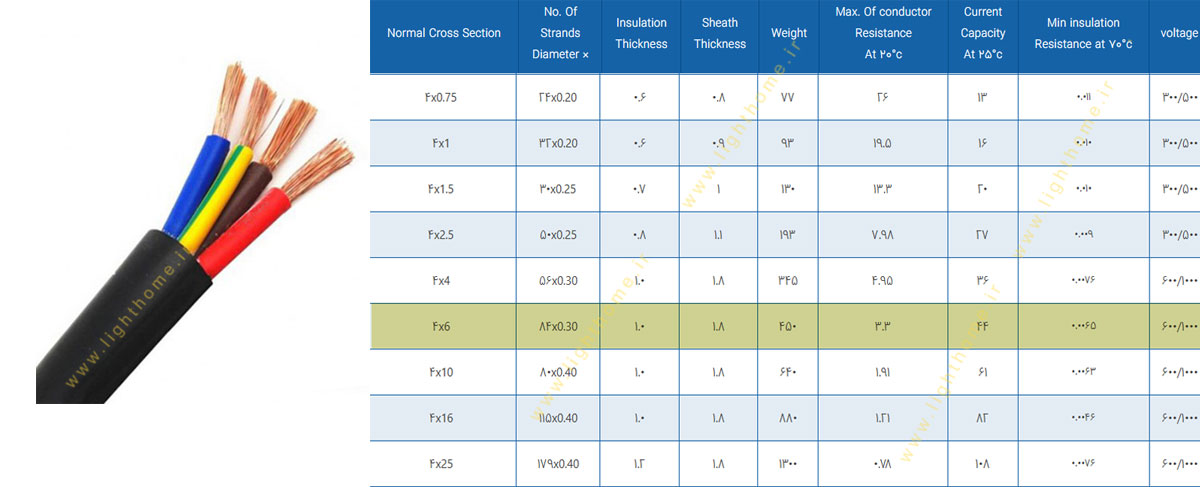Select the Current Capacity column header
Image resolution: width=1200 pixels, height=487 pixels.
pyautogui.click(x=983, y=33)
